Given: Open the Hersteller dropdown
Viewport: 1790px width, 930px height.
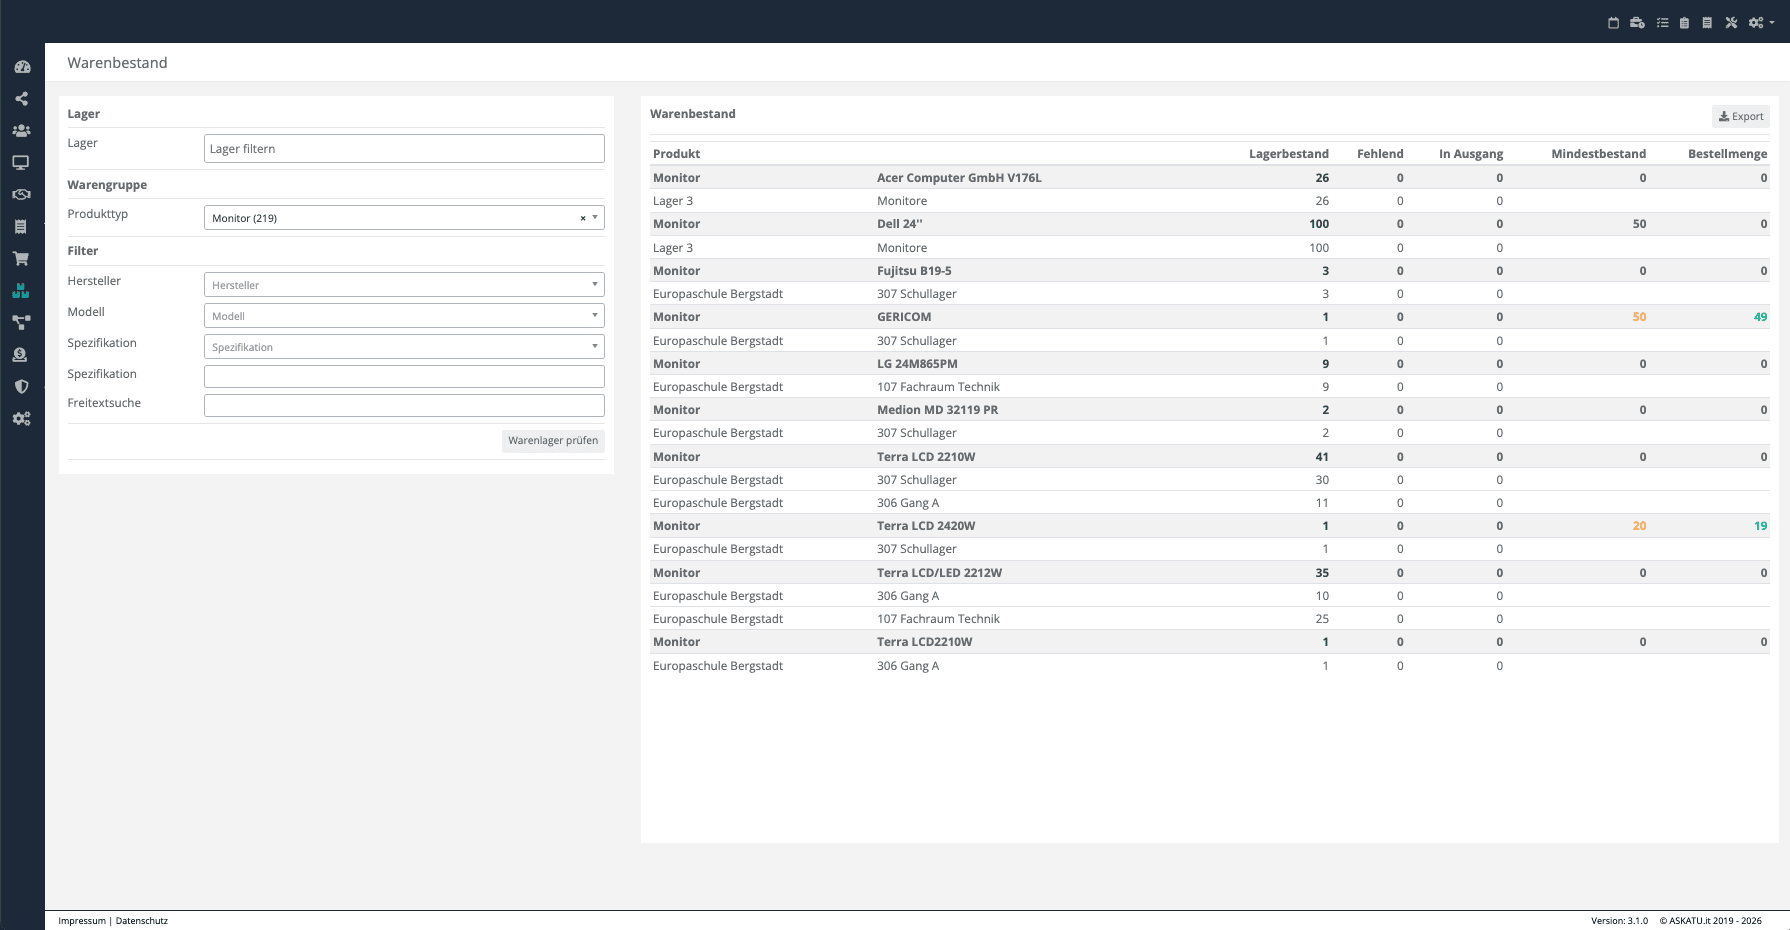Looking at the screenshot, I should point(404,285).
